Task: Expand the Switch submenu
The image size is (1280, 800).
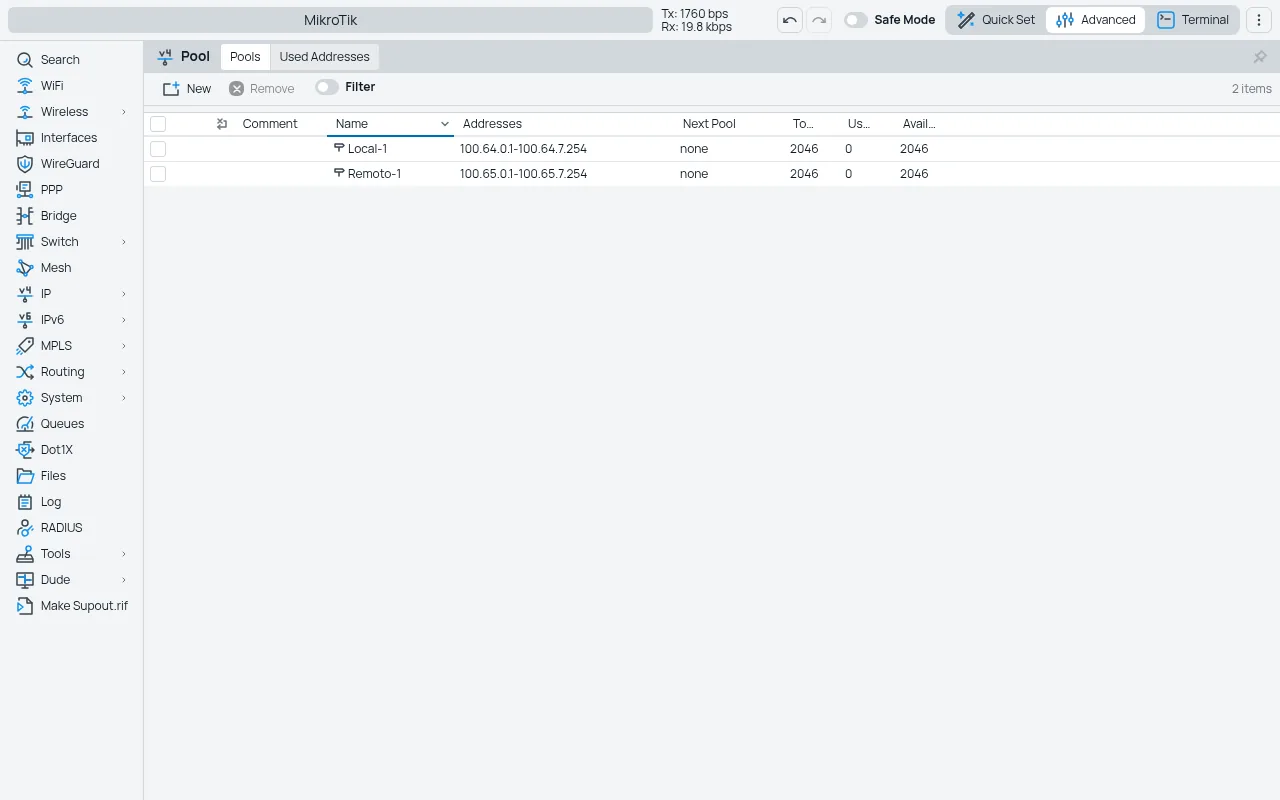Action: pos(124,242)
